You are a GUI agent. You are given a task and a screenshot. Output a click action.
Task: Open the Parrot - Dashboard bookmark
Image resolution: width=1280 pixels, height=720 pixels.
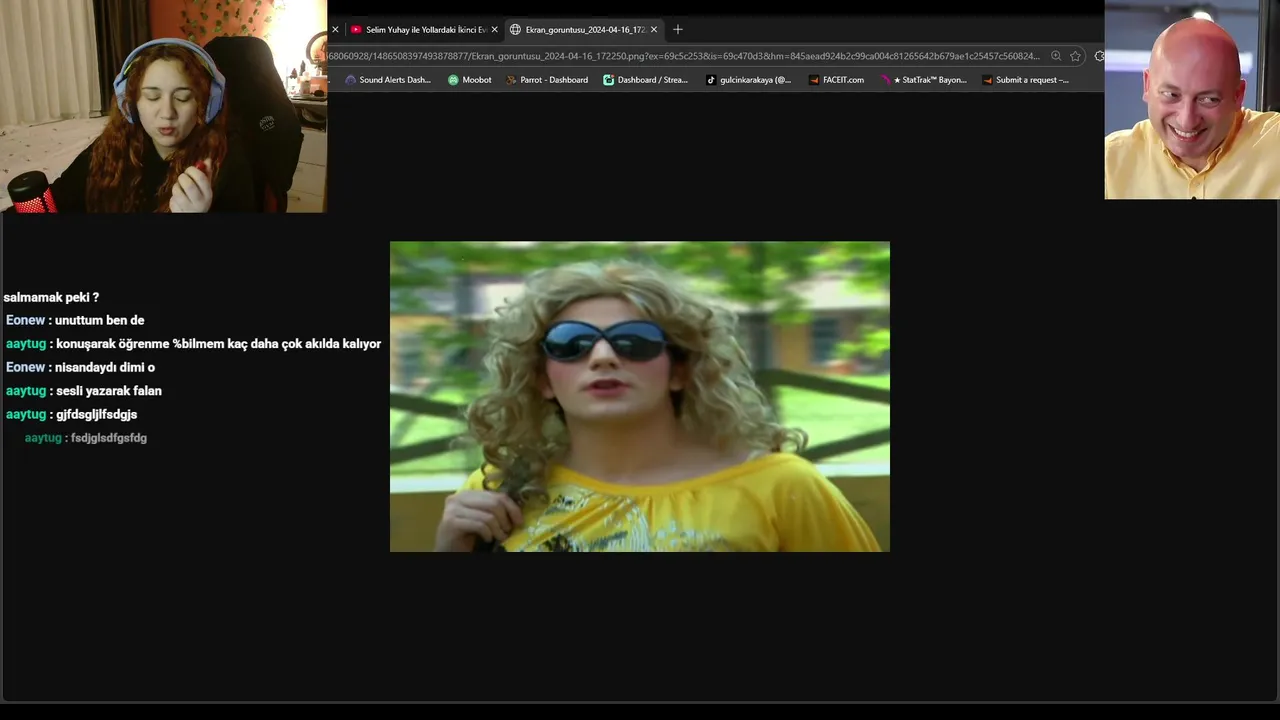pos(548,80)
